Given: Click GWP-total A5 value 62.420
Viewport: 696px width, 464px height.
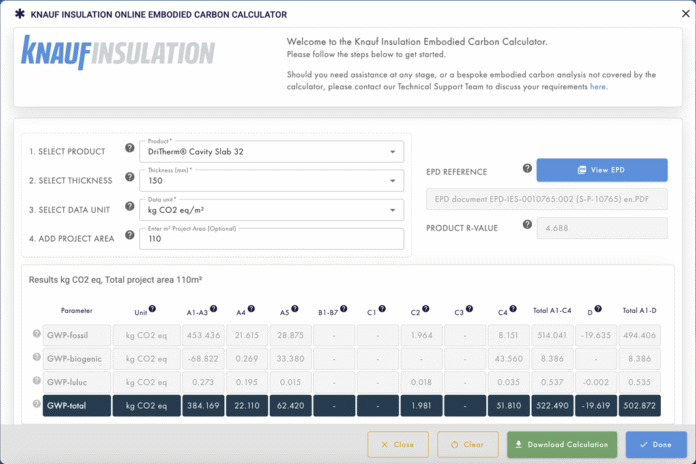Looking at the screenshot, I should [x=290, y=406].
